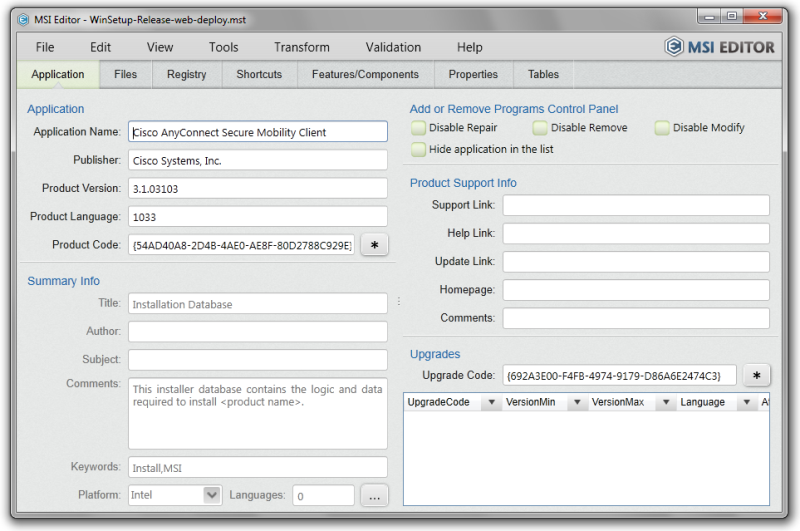
Task: Open VersionMin column filter arrow
Action: 577,402
